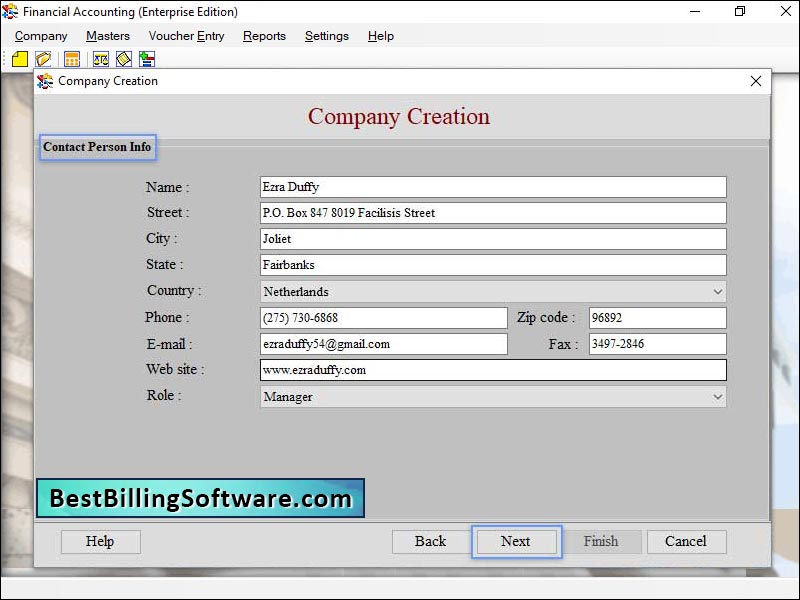Open the Reports menu
This screenshot has width=800, height=600.
click(264, 36)
